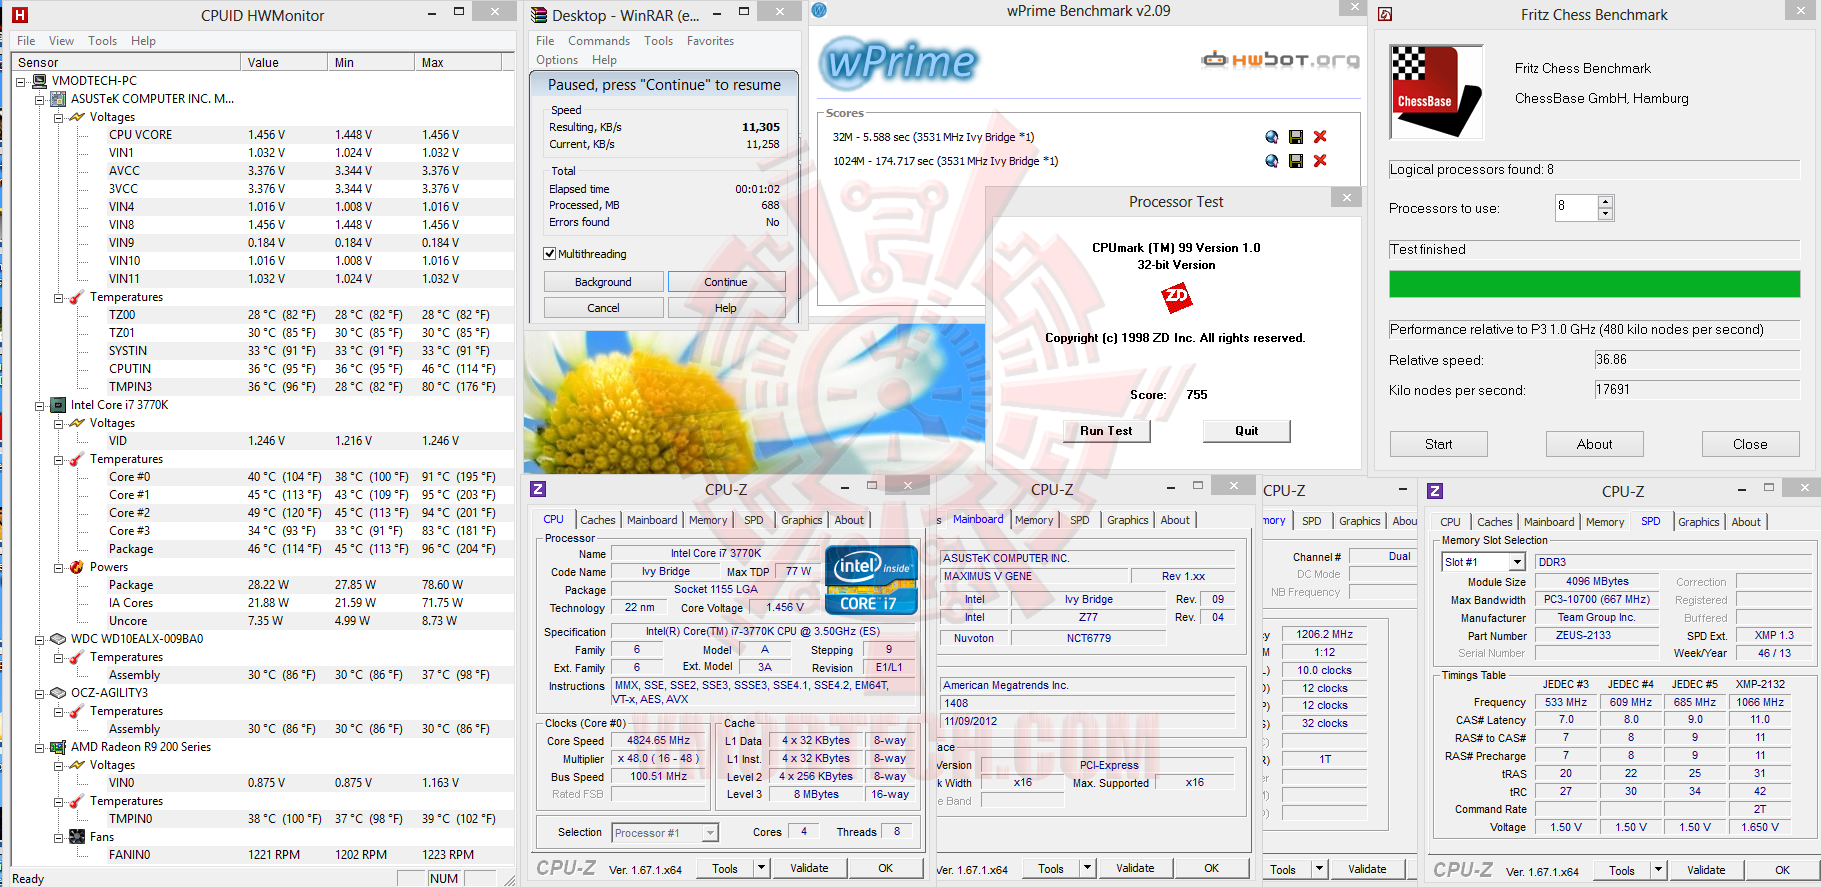Click the chip icon beside Intel Core i7 3770K
This screenshot has width=1821, height=887.
pos(59,405)
